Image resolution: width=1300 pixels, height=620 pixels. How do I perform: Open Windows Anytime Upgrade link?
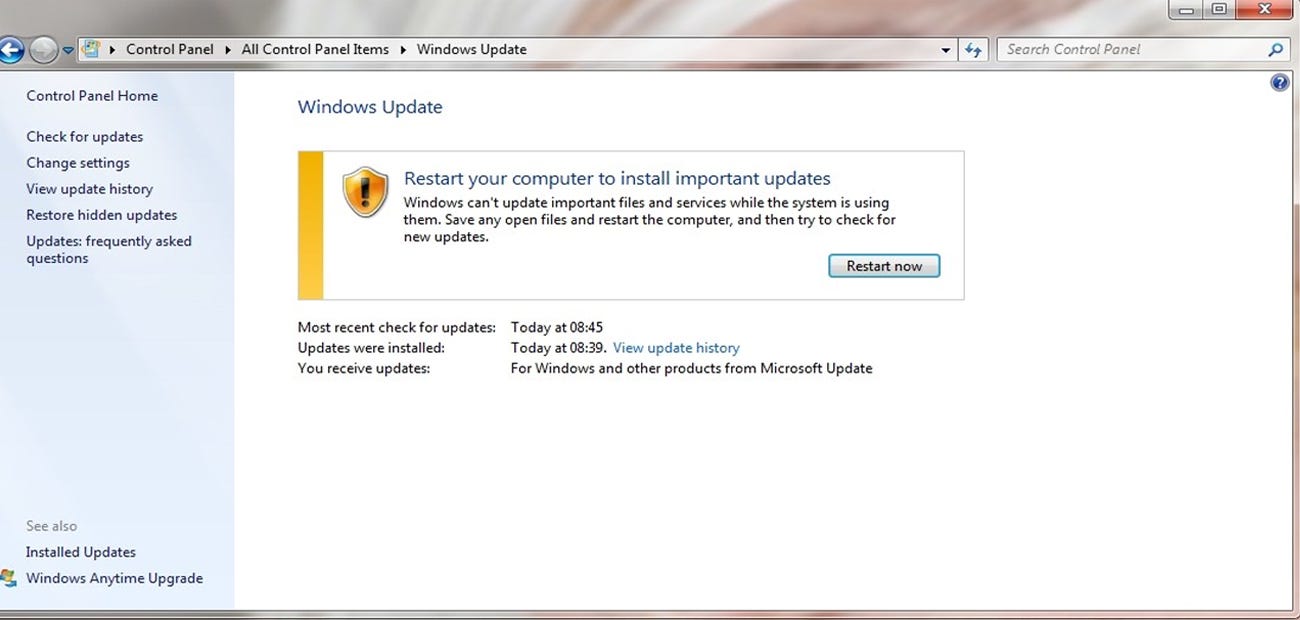click(114, 578)
